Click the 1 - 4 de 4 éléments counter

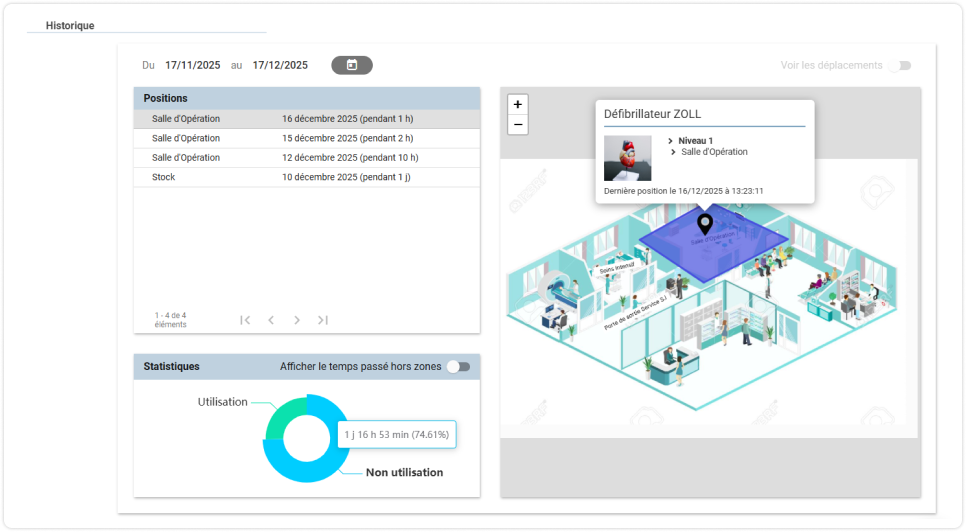[170, 320]
